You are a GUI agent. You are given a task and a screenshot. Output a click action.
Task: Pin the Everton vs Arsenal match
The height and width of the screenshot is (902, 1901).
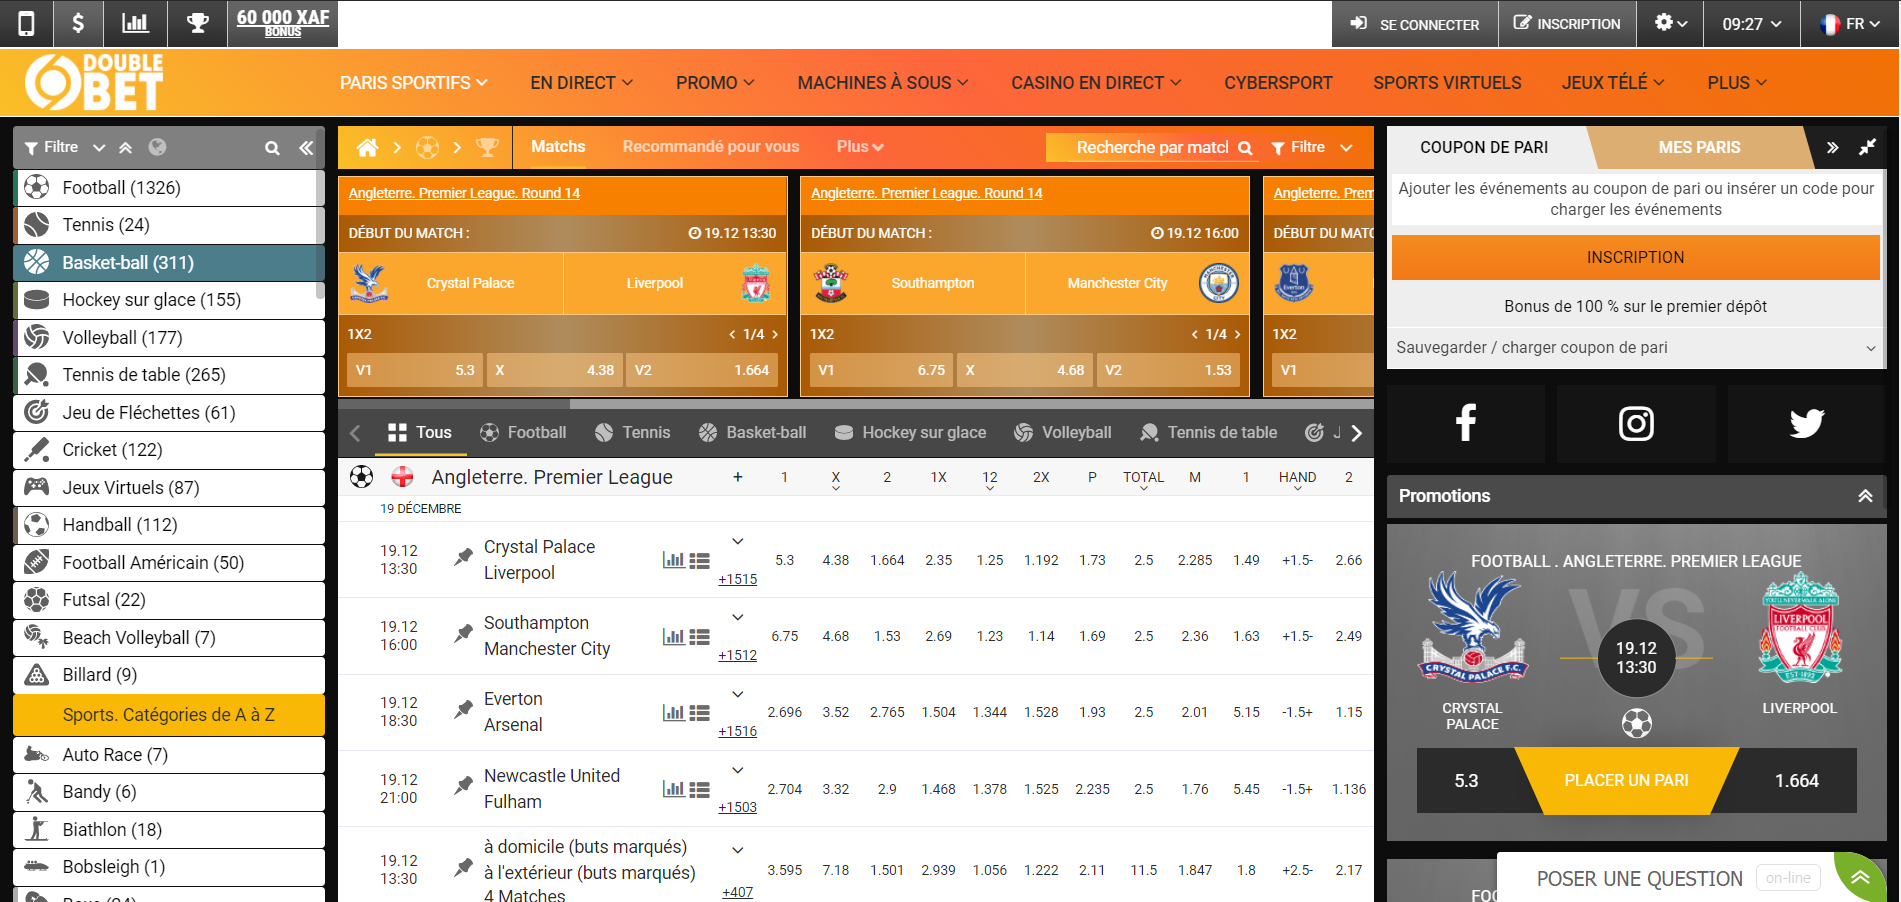coord(463,709)
